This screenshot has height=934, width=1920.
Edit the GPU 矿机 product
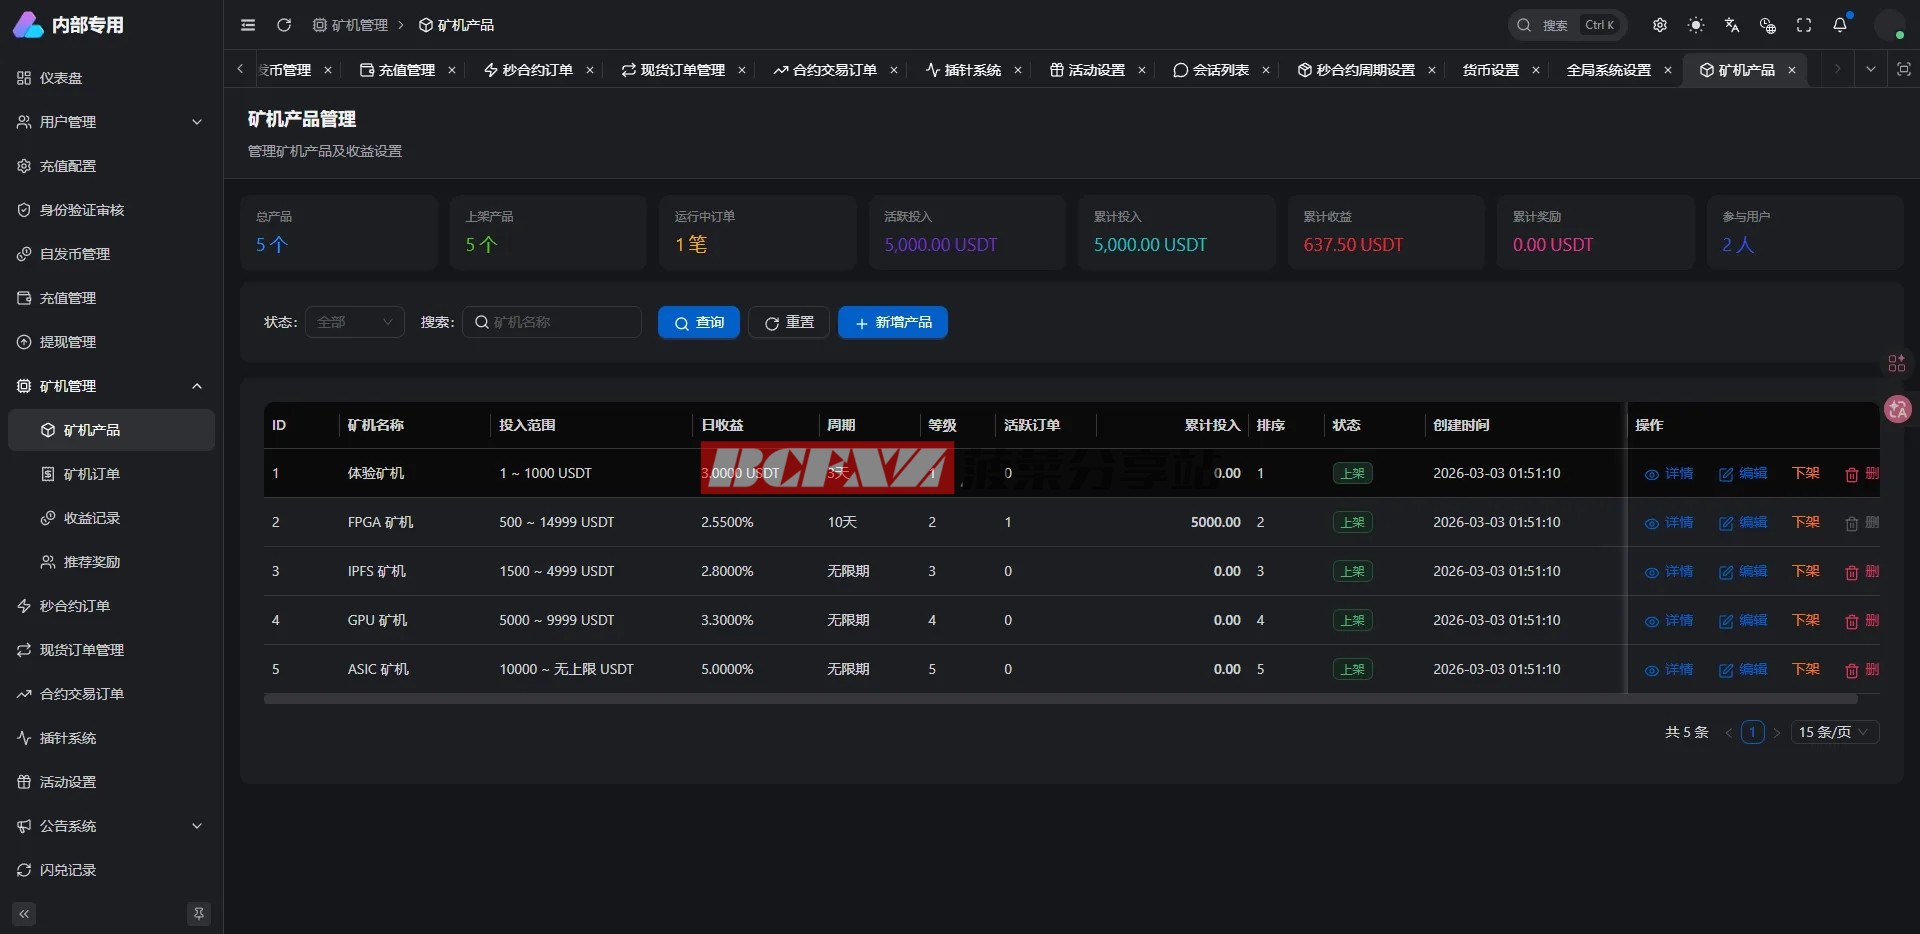[1743, 621]
